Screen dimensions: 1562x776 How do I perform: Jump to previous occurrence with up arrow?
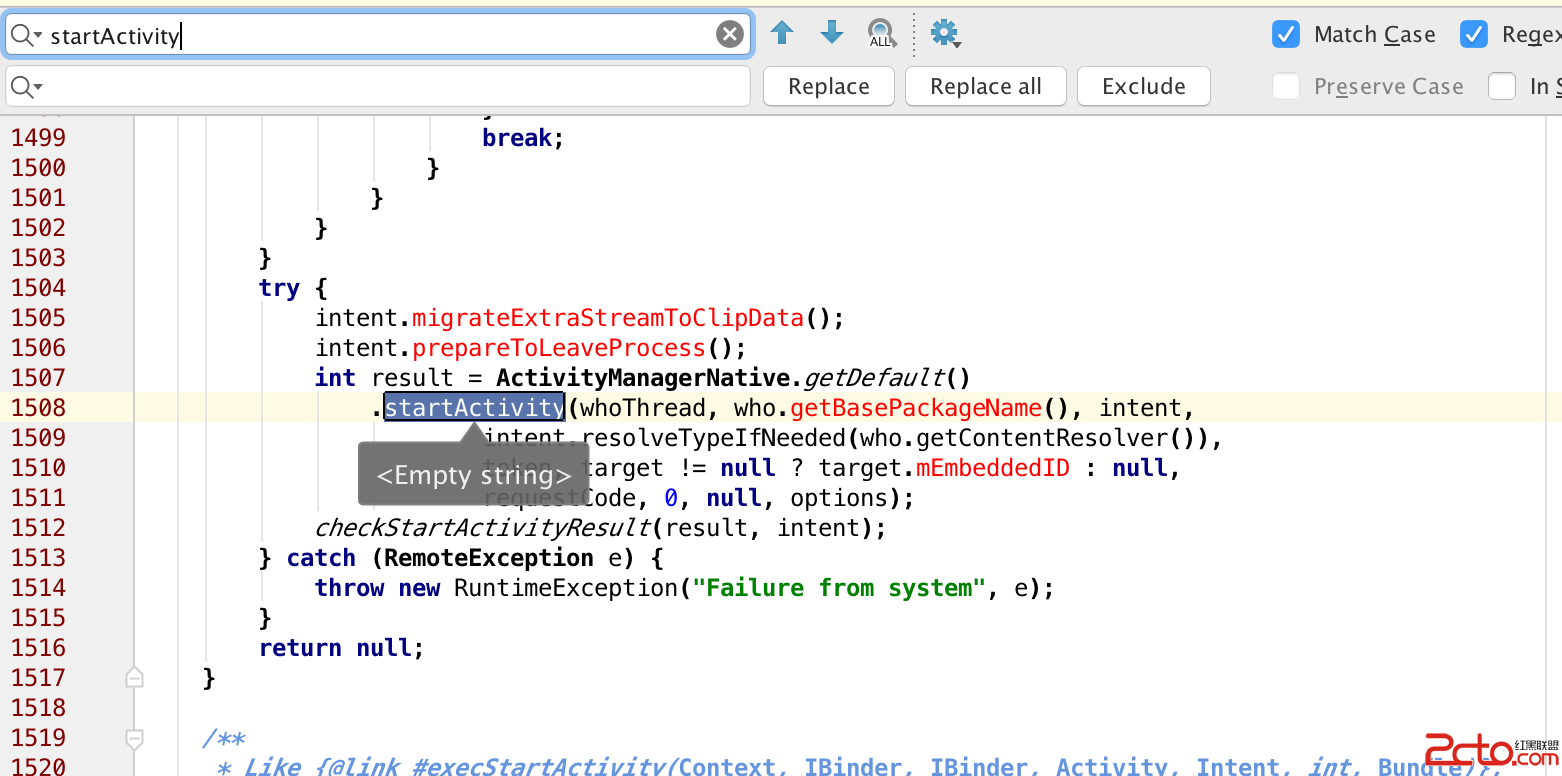tap(782, 34)
